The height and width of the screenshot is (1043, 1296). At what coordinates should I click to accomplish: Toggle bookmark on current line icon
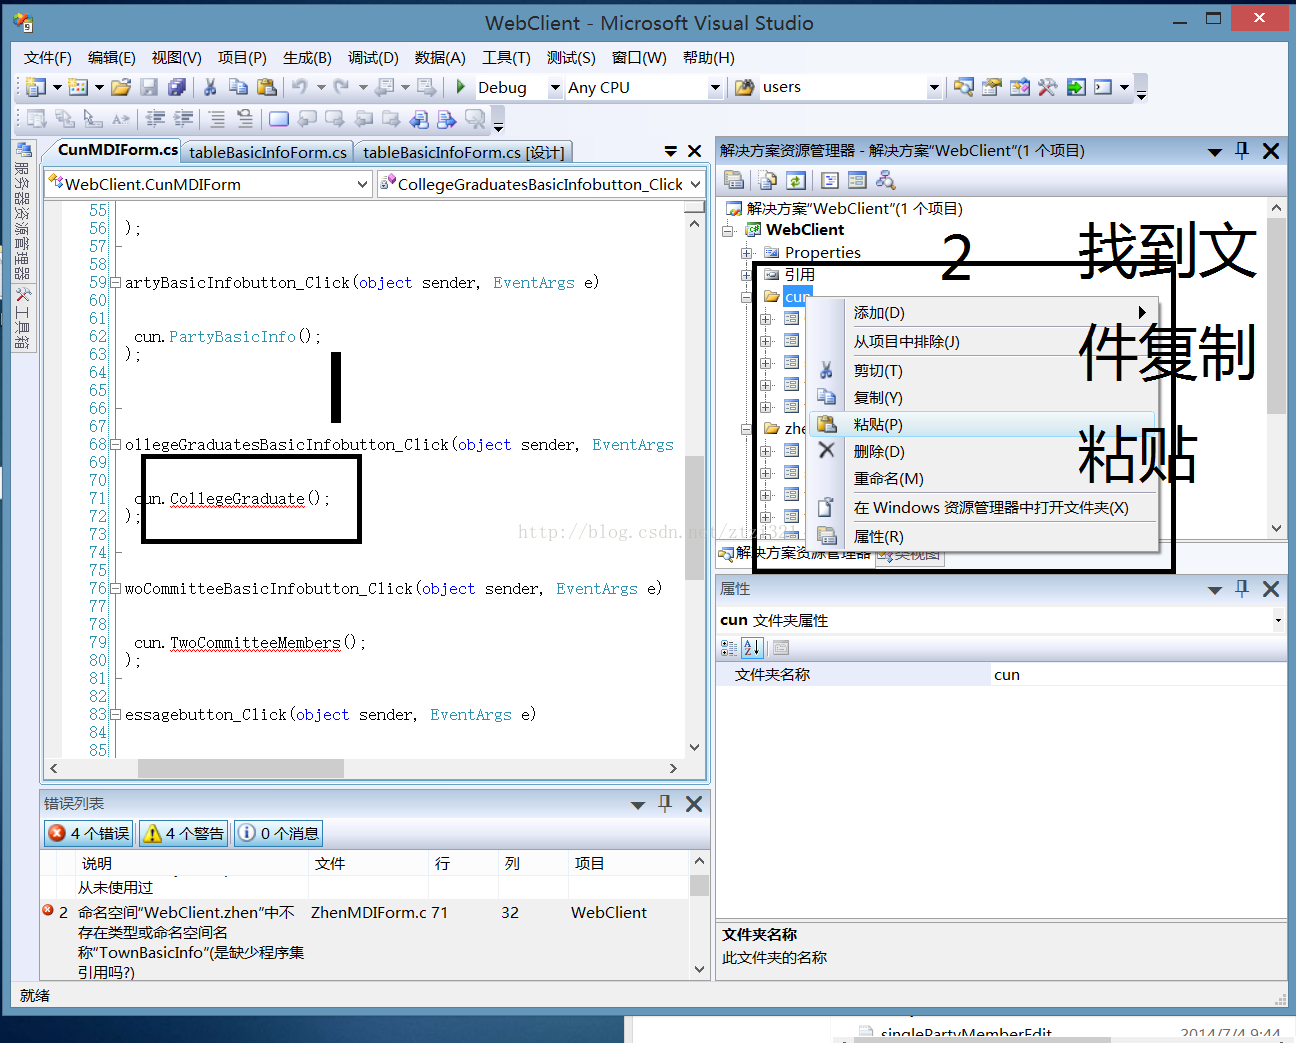tap(279, 119)
